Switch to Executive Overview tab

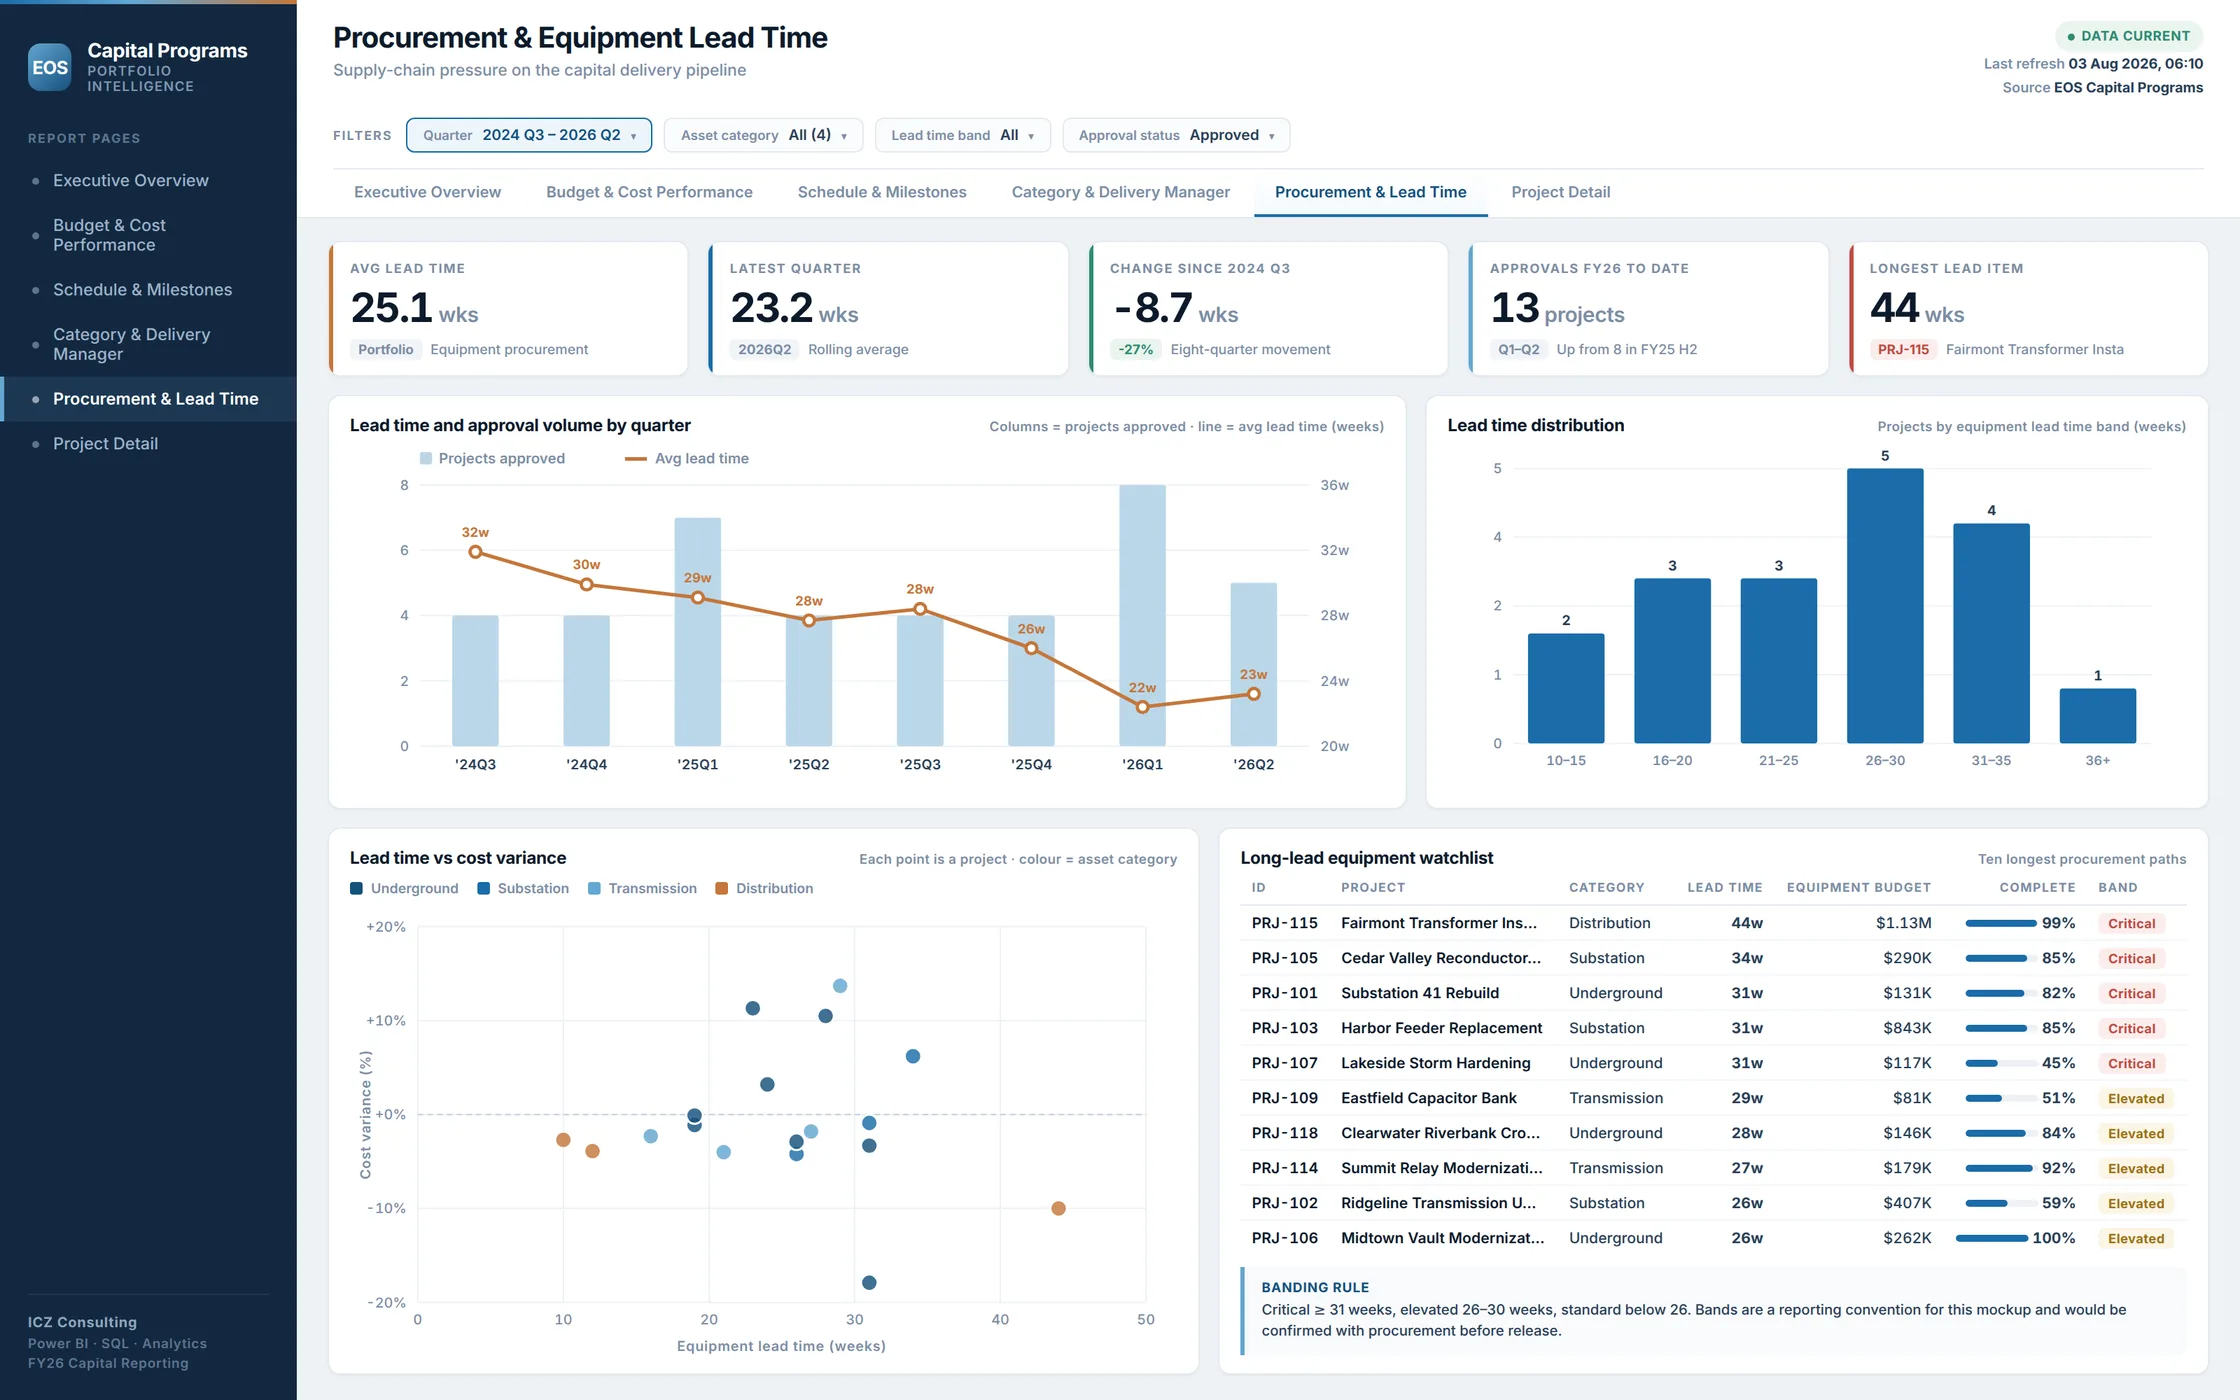point(427,192)
